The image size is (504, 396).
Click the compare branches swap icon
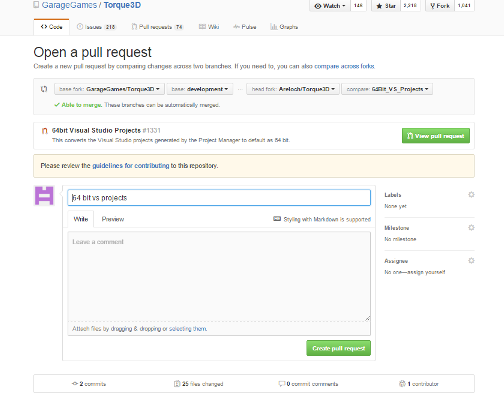(44, 89)
